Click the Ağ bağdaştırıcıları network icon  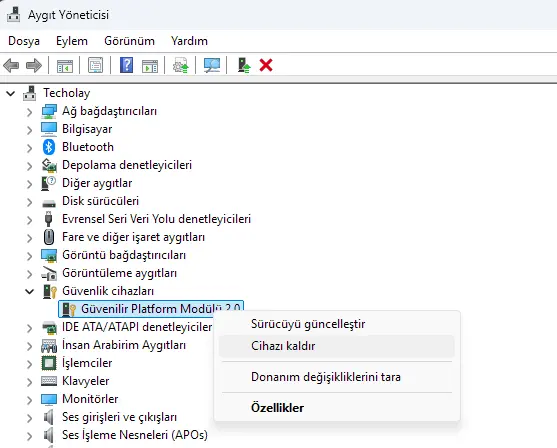coord(49,111)
